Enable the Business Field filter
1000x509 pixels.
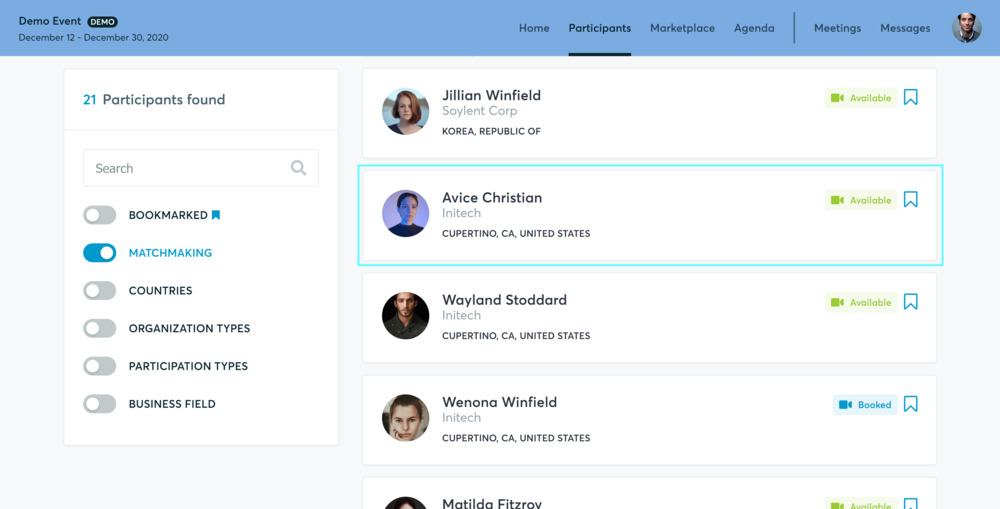click(x=99, y=404)
